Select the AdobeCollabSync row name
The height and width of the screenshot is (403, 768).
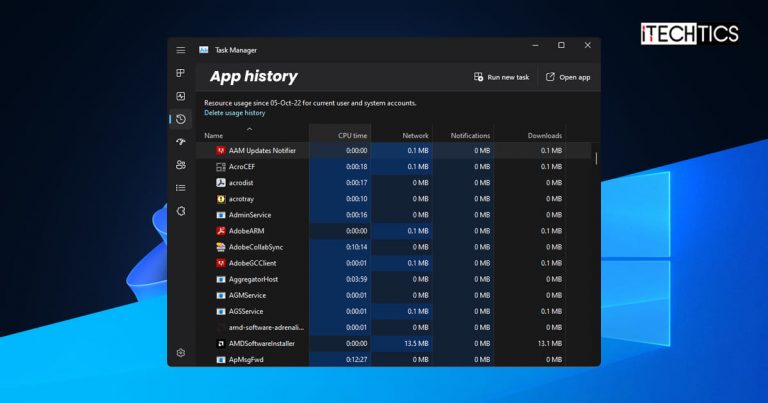(x=256, y=247)
